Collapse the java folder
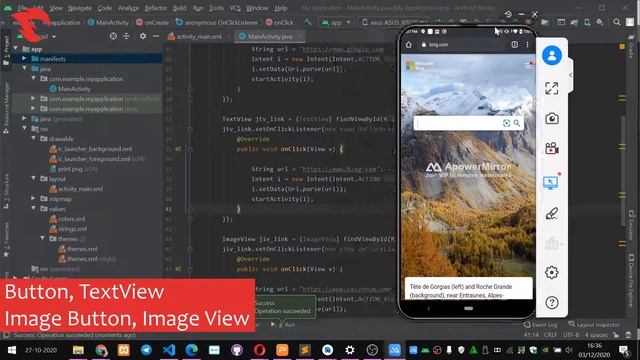 [x=24, y=69]
